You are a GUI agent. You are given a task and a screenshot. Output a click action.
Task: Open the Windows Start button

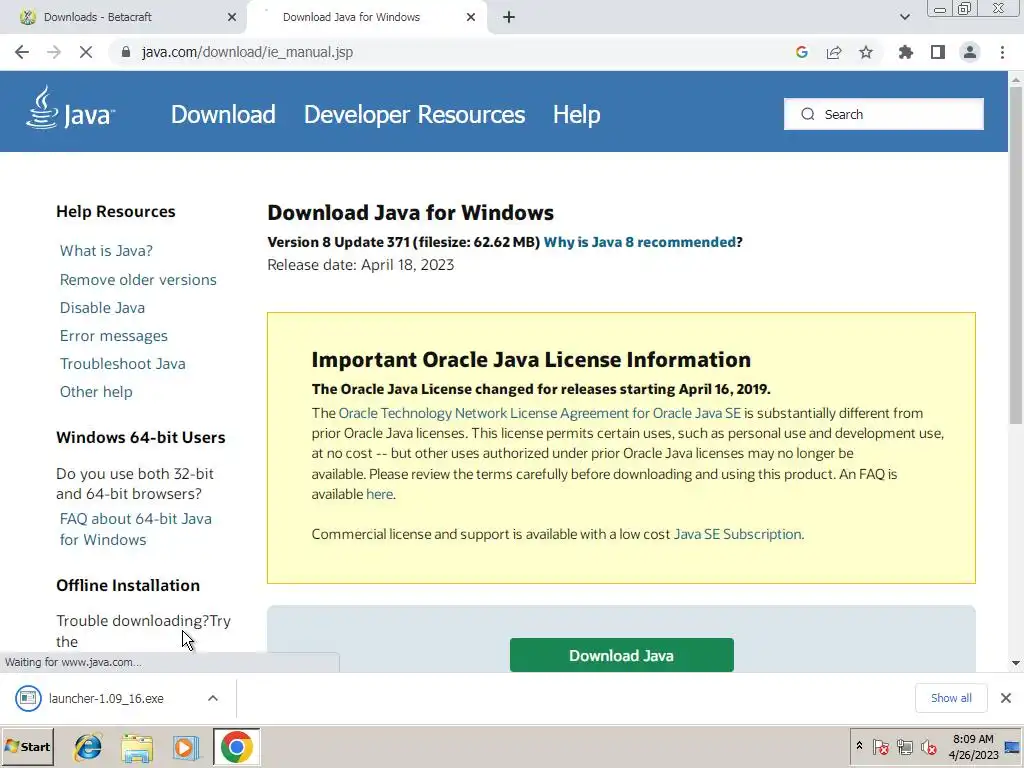(27, 746)
